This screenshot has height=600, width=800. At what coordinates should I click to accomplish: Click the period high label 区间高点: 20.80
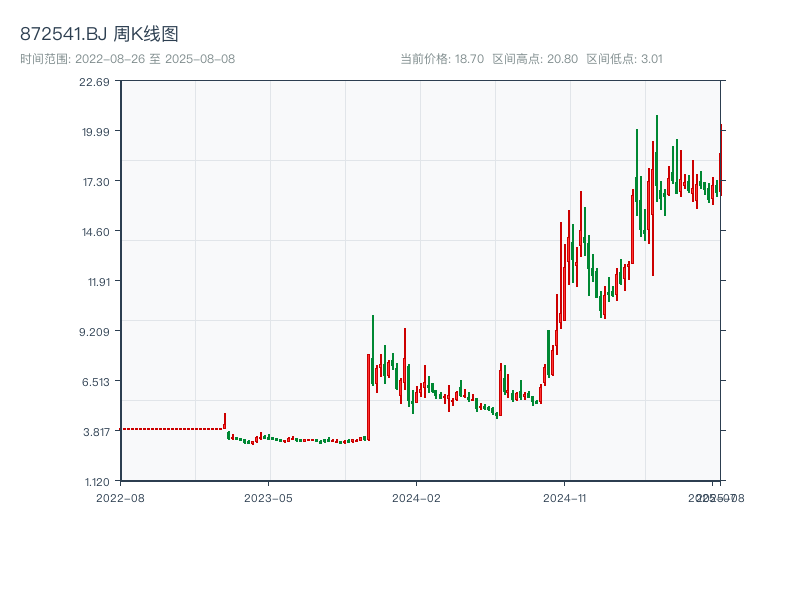pyautogui.click(x=535, y=59)
